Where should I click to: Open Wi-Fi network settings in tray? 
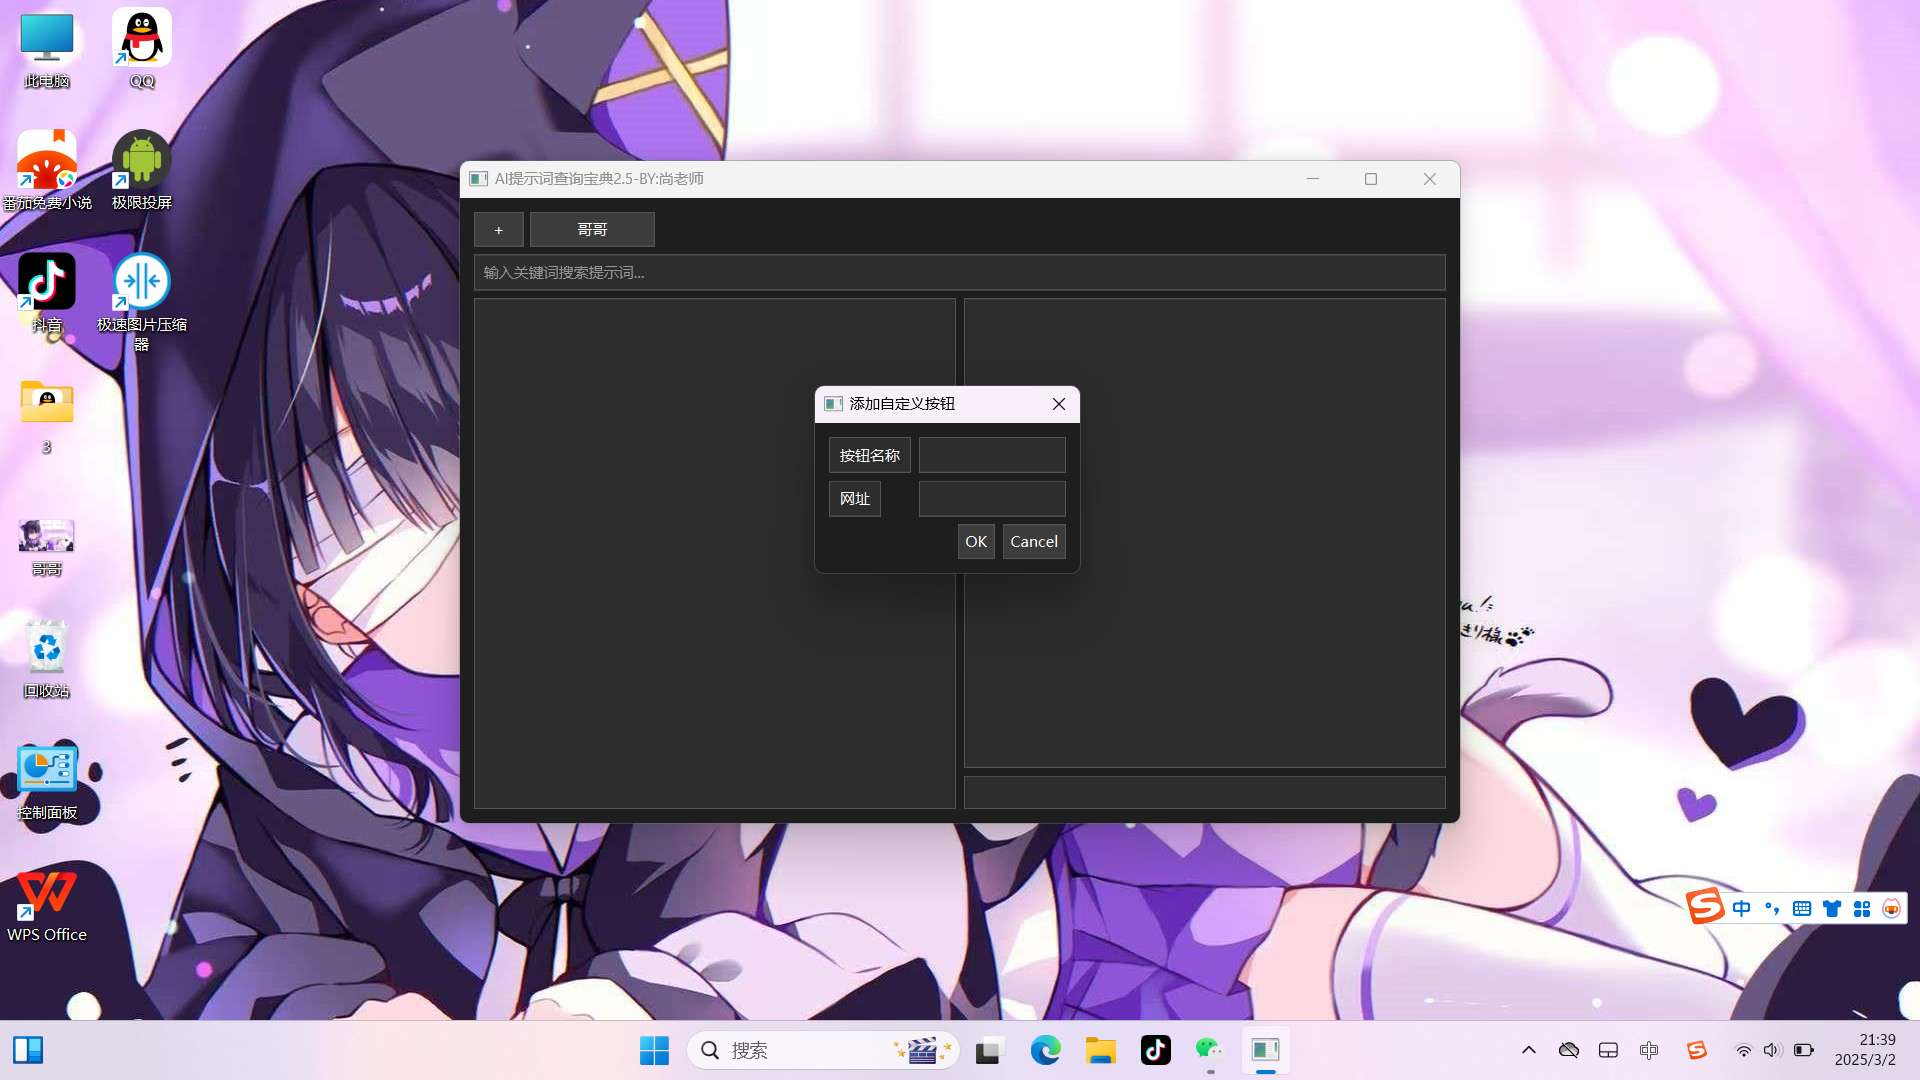click(1743, 1050)
